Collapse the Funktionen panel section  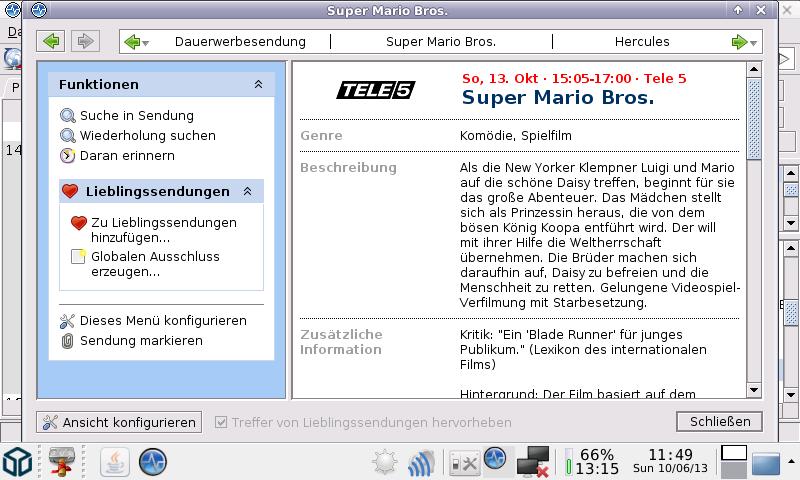258,85
